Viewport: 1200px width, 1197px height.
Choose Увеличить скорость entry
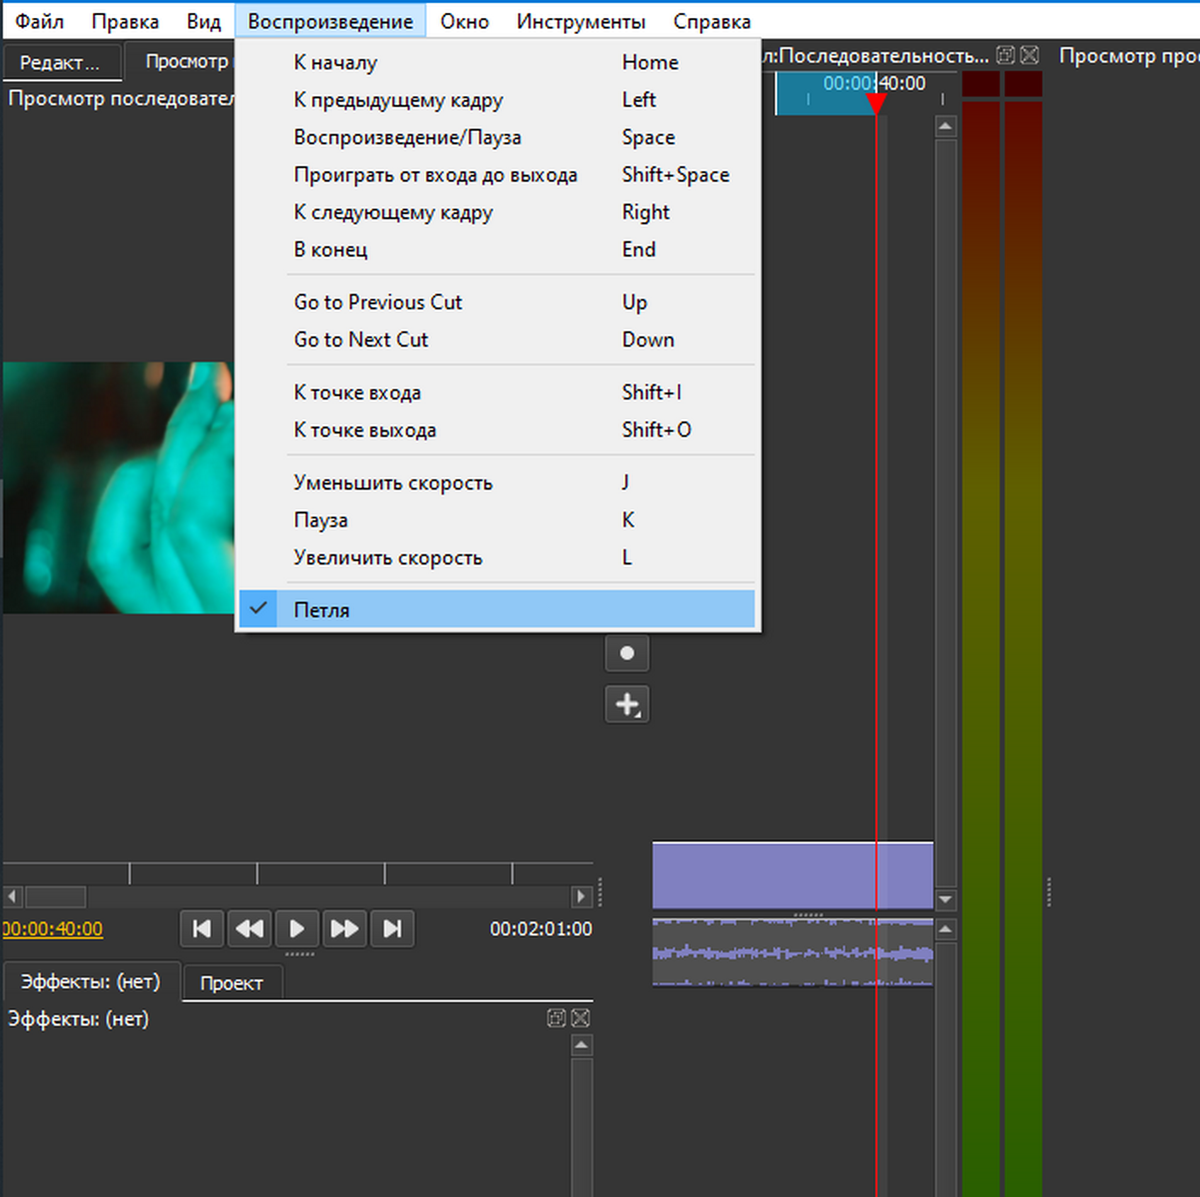pyautogui.click(x=497, y=558)
